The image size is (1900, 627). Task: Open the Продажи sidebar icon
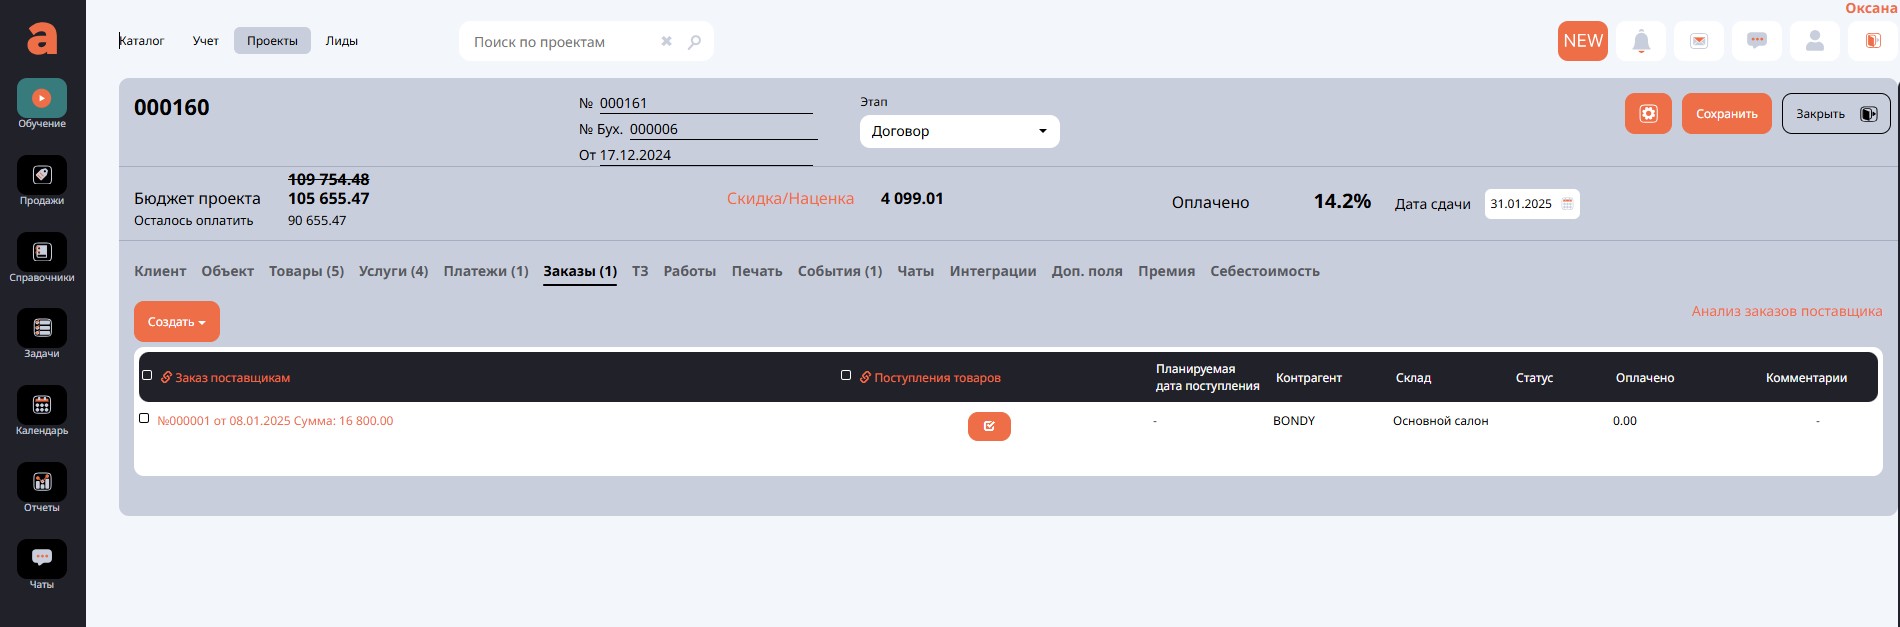click(42, 176)
